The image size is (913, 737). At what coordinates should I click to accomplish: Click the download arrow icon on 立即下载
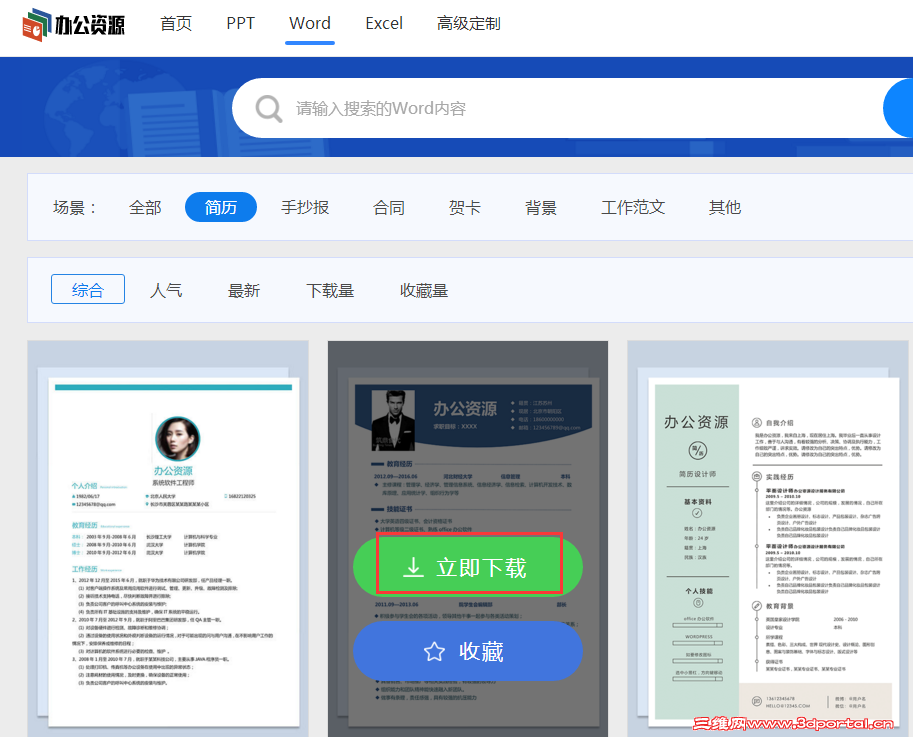click(x=413, y=567)
